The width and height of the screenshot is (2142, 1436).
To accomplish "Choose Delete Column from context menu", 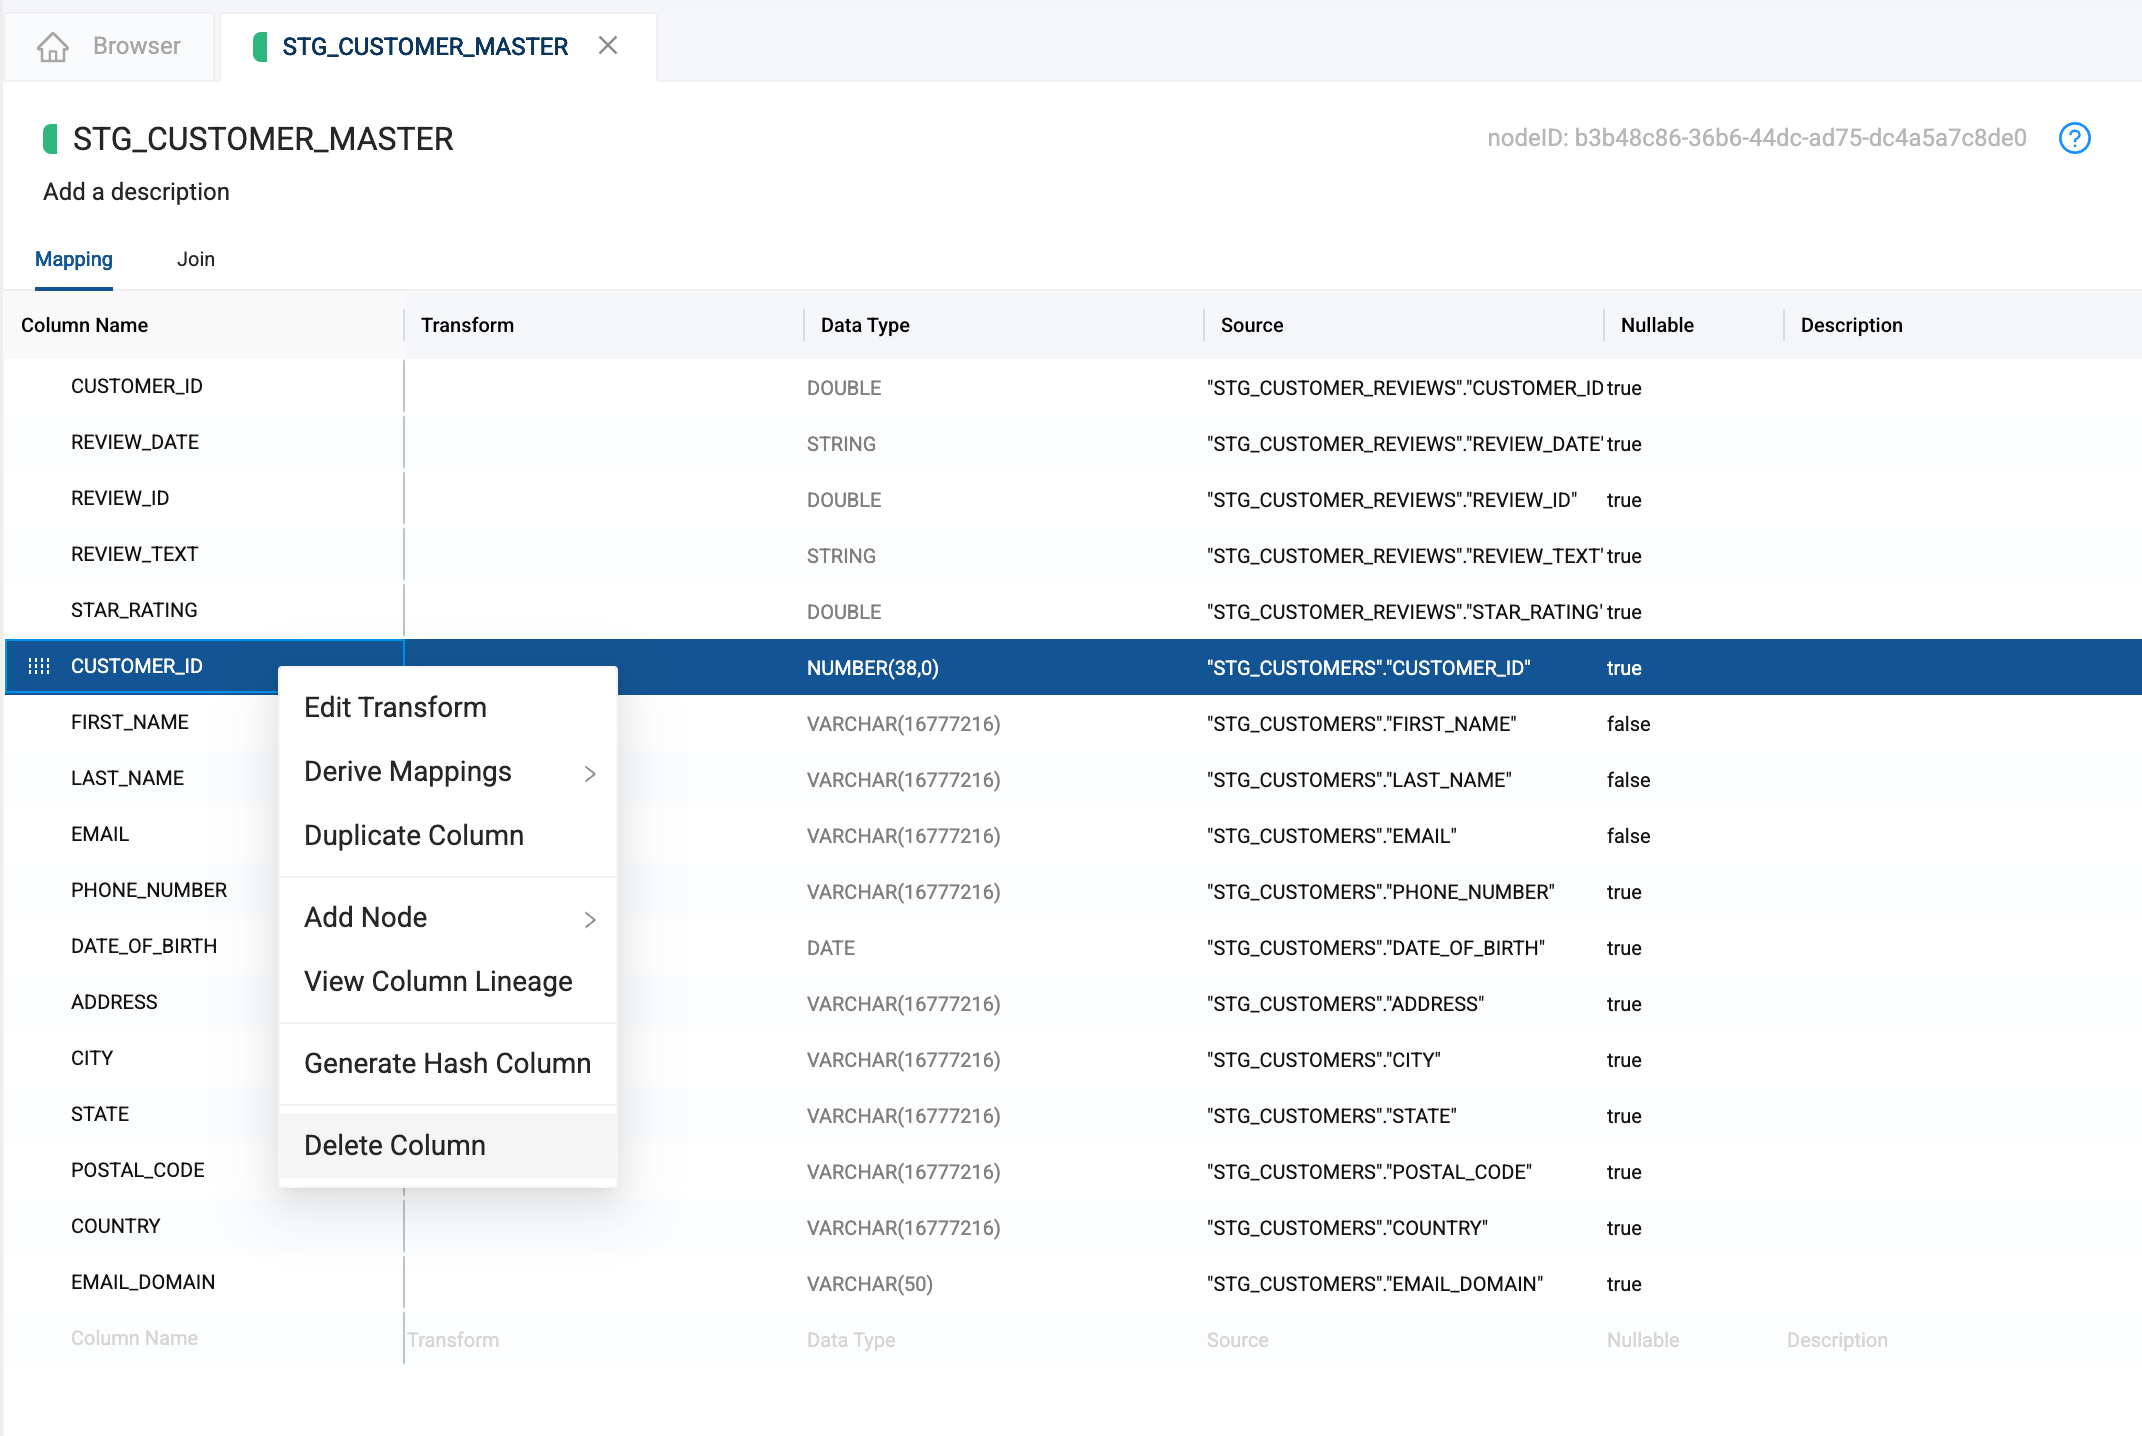I will point(395,1145).
